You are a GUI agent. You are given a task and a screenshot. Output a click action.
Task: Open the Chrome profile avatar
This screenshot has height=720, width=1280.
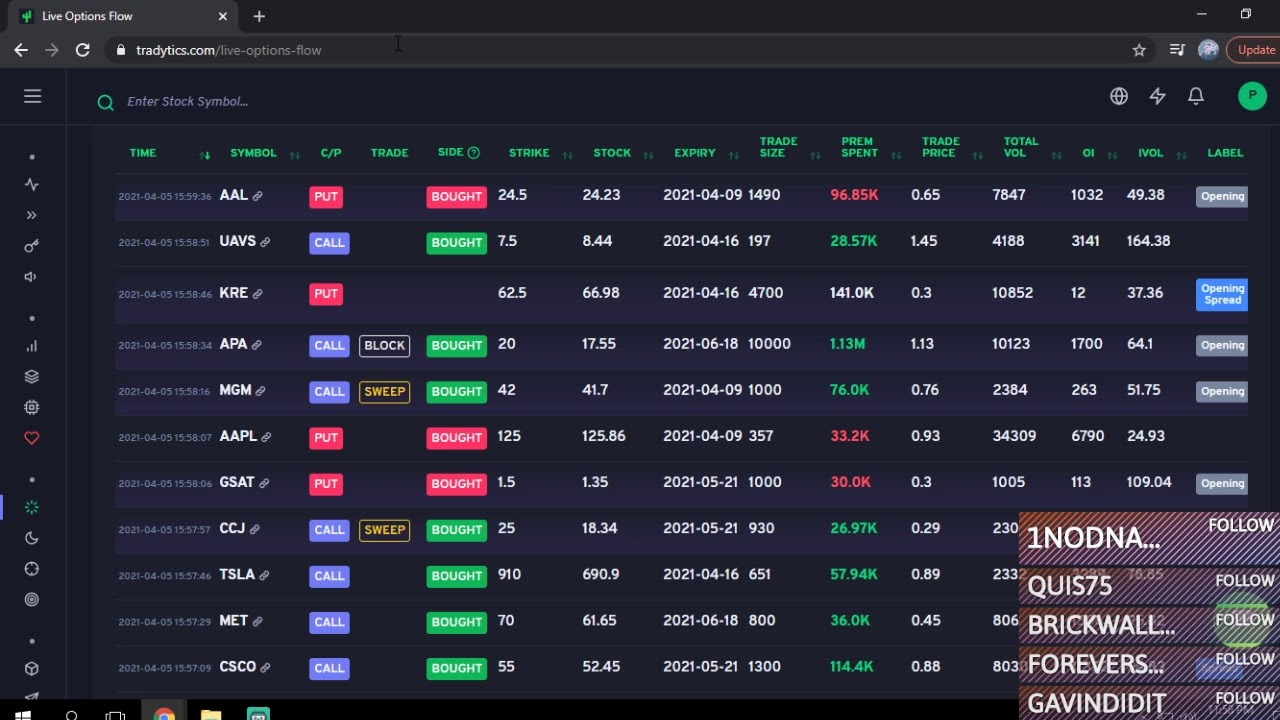[1208, 50]
